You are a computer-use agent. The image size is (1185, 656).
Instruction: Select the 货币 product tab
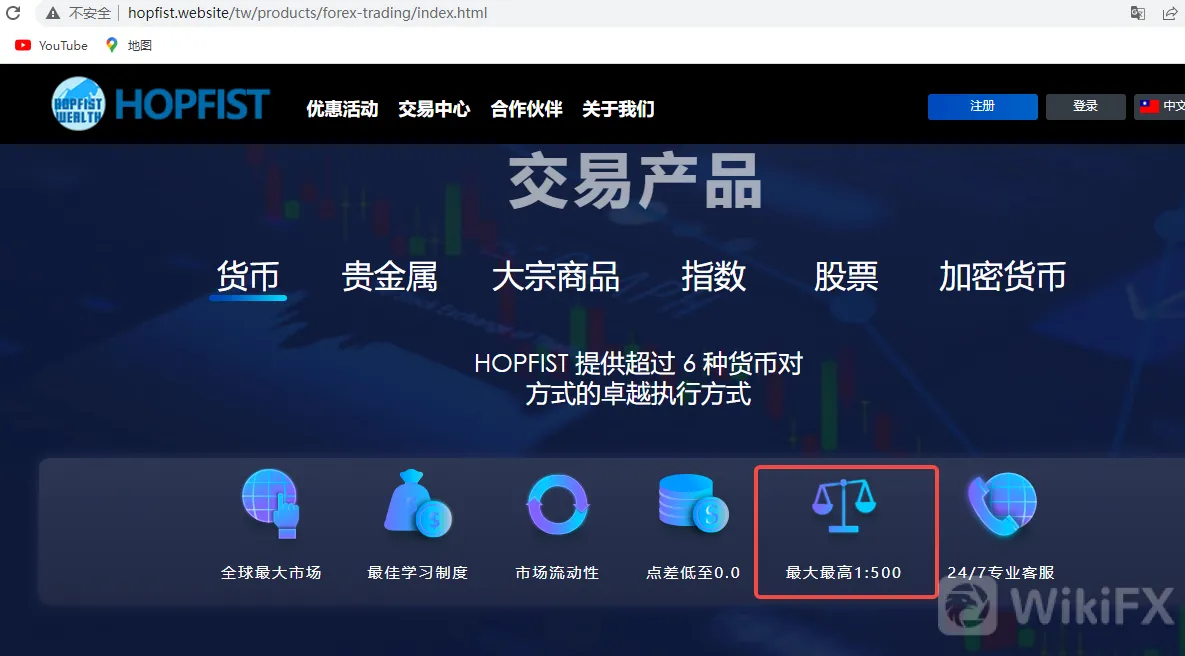(x=248, y=277)
